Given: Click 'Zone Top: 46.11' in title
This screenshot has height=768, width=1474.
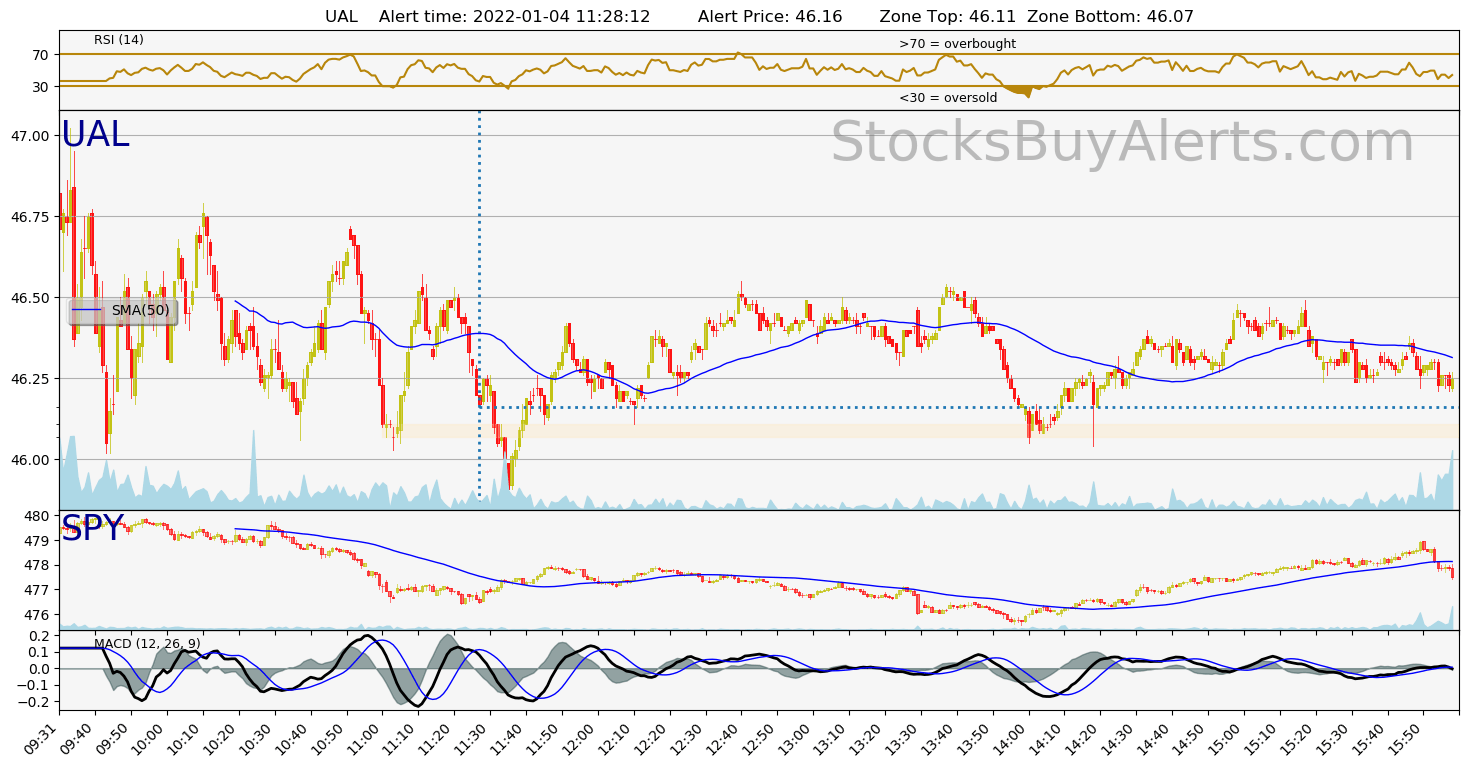Looking at the screenshot, I should click(948, 17).
